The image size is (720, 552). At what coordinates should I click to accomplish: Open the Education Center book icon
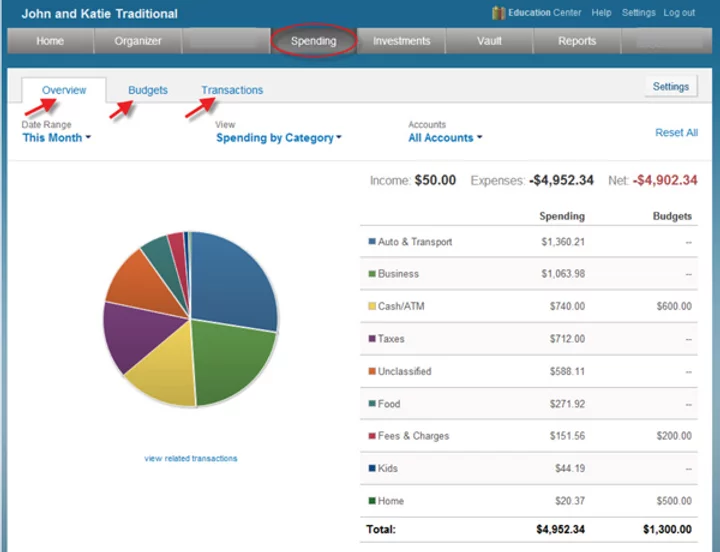point(499,13)
